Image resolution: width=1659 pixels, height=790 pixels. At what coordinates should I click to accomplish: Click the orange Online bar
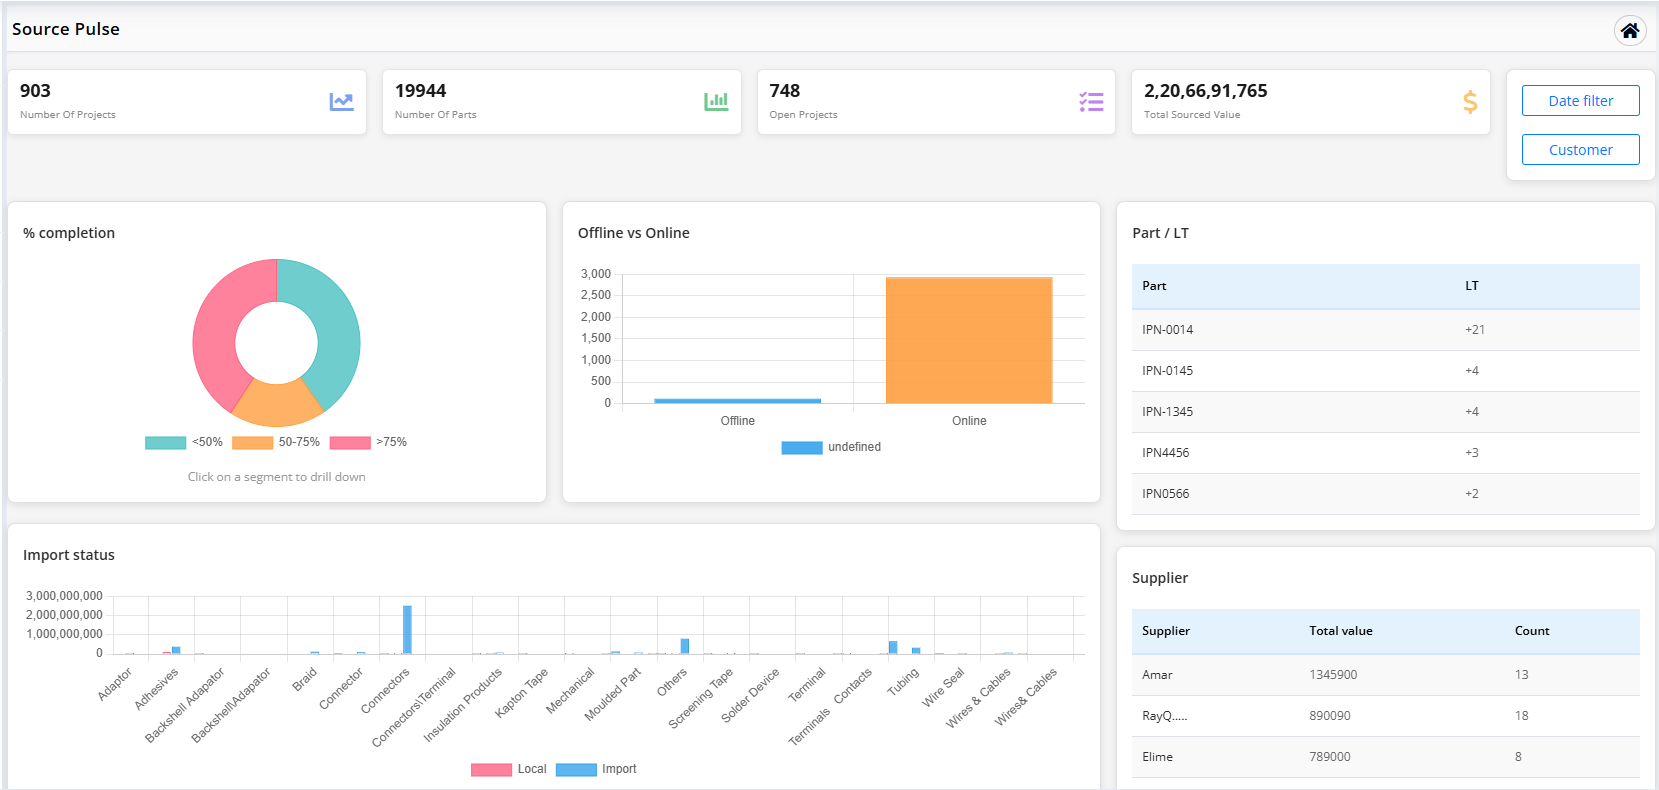[968, 340]
